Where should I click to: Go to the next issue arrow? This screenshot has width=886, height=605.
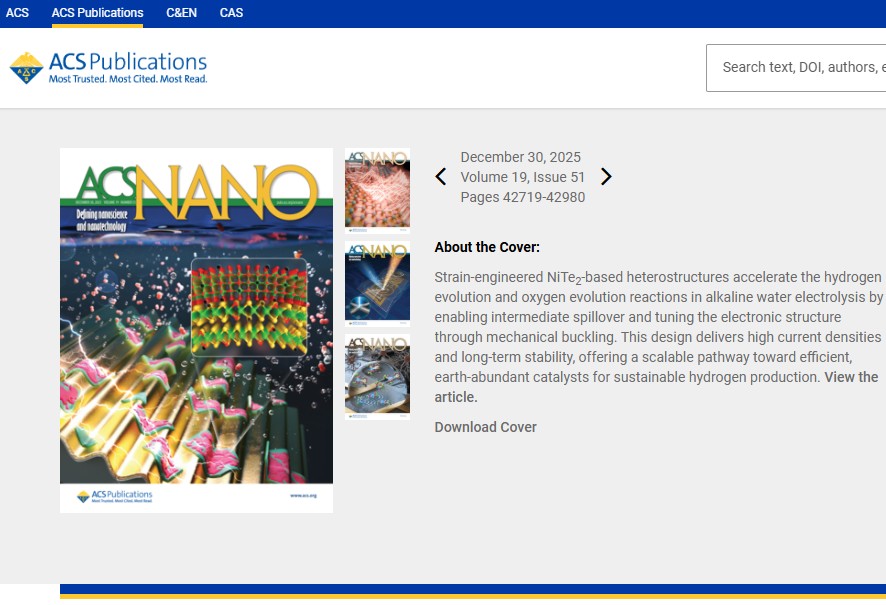[x=606, y=177]
